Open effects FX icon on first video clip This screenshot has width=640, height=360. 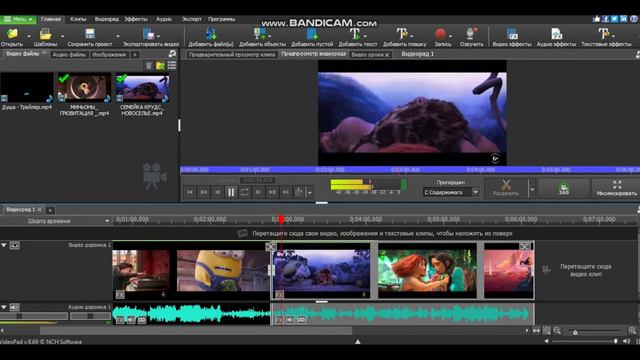point(120,294)
